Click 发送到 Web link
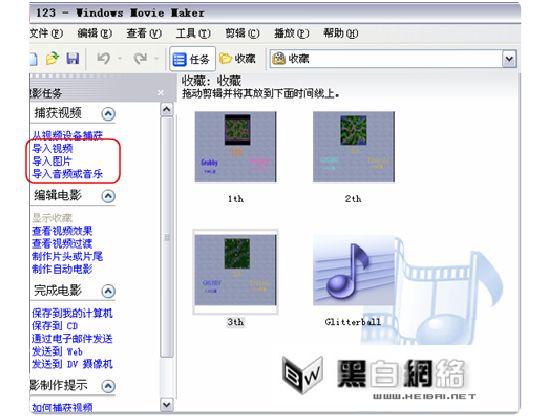Viewport: 554px width, 416px height. click(x=57, y=351)
